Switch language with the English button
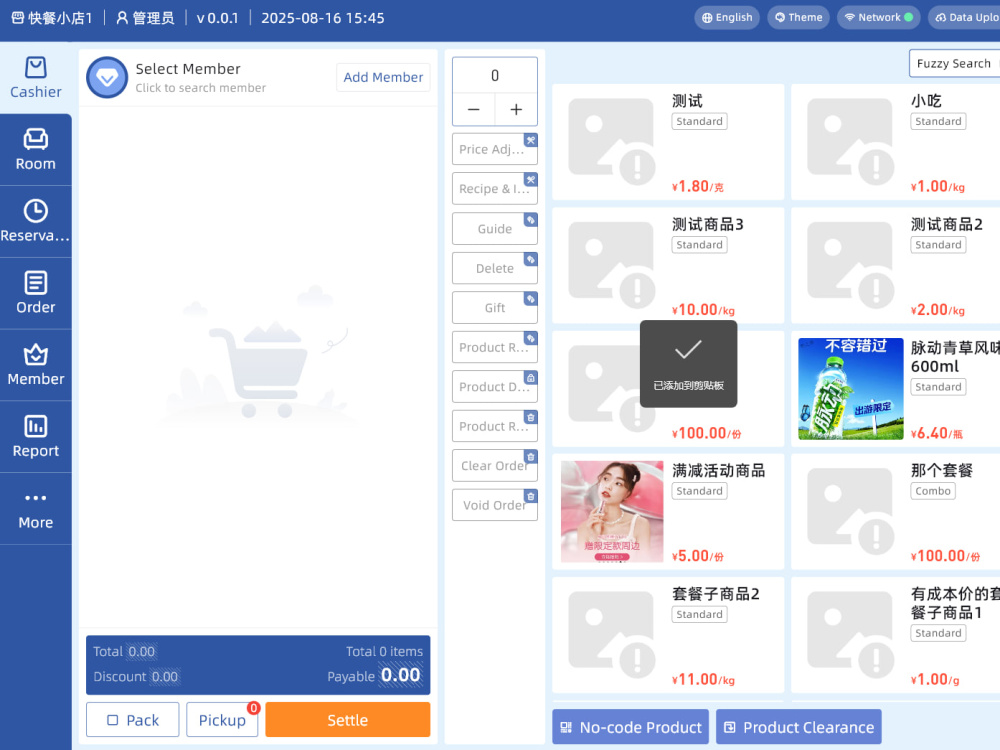Image resolution: width=1000 pixels, height=750 pixels. (727, 17)
